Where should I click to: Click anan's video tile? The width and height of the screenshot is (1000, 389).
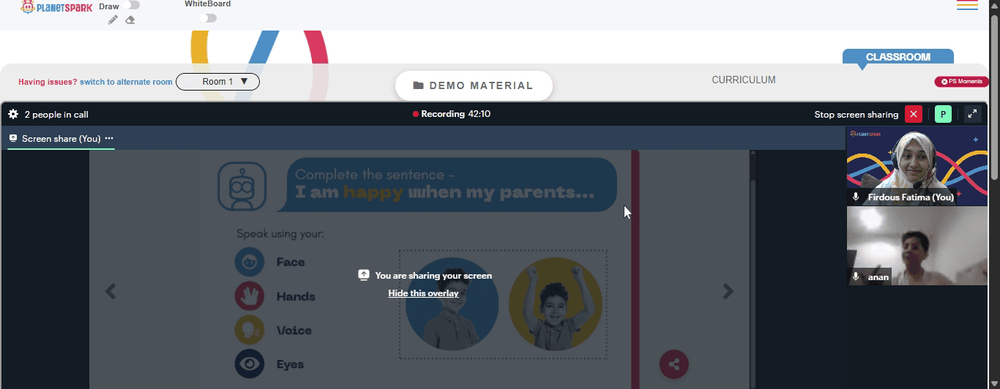(x=916, y=246)
